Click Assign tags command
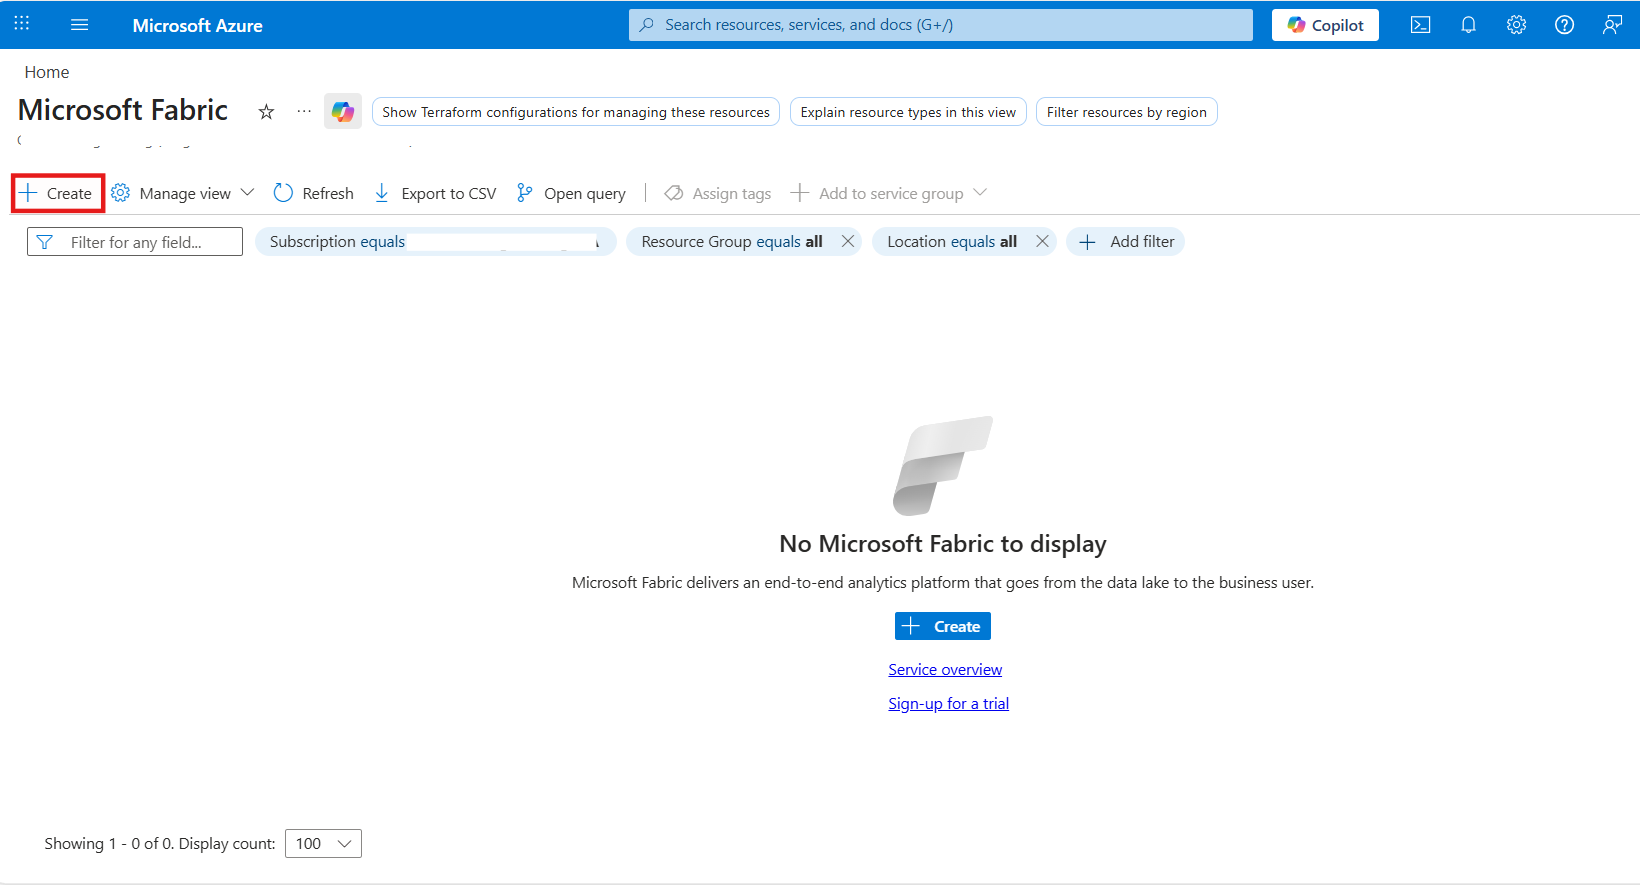Image resolution: width=1640 pixels, height=885 pixels. 718,193
